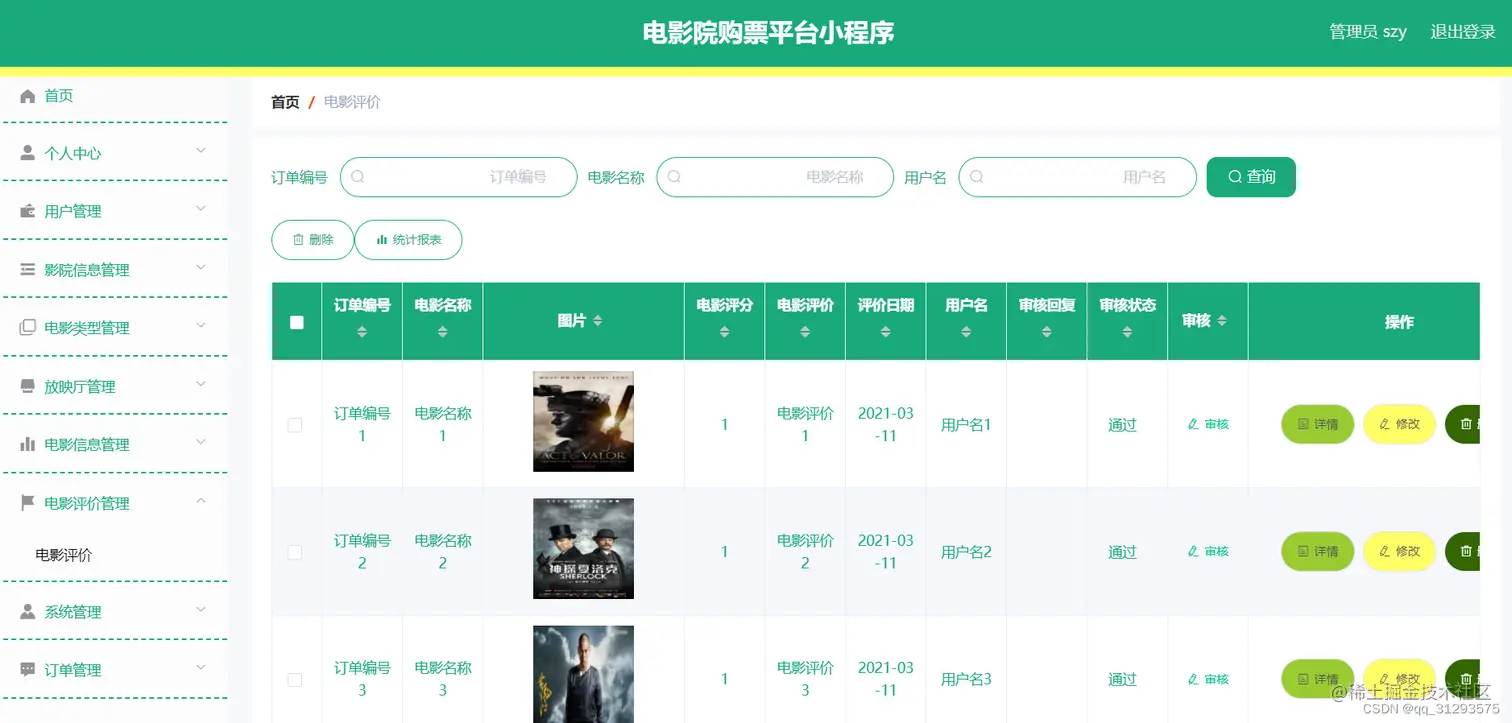Click the list icon beside 影院信息管理

click(28, 270)
